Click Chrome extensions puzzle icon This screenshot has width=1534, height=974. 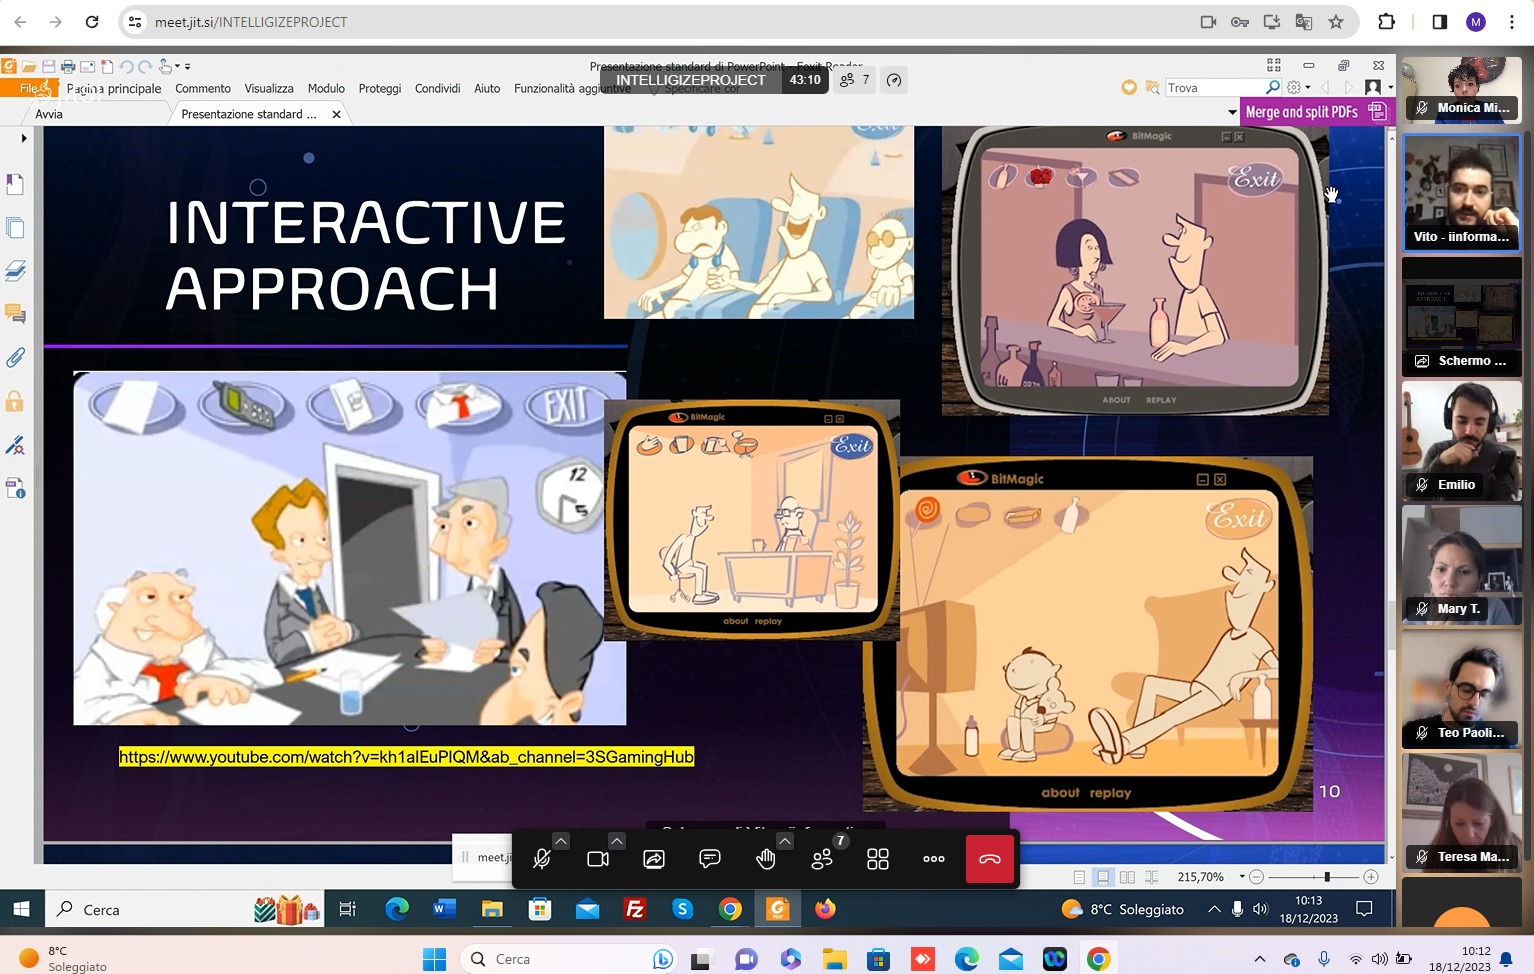[1386, 22]
